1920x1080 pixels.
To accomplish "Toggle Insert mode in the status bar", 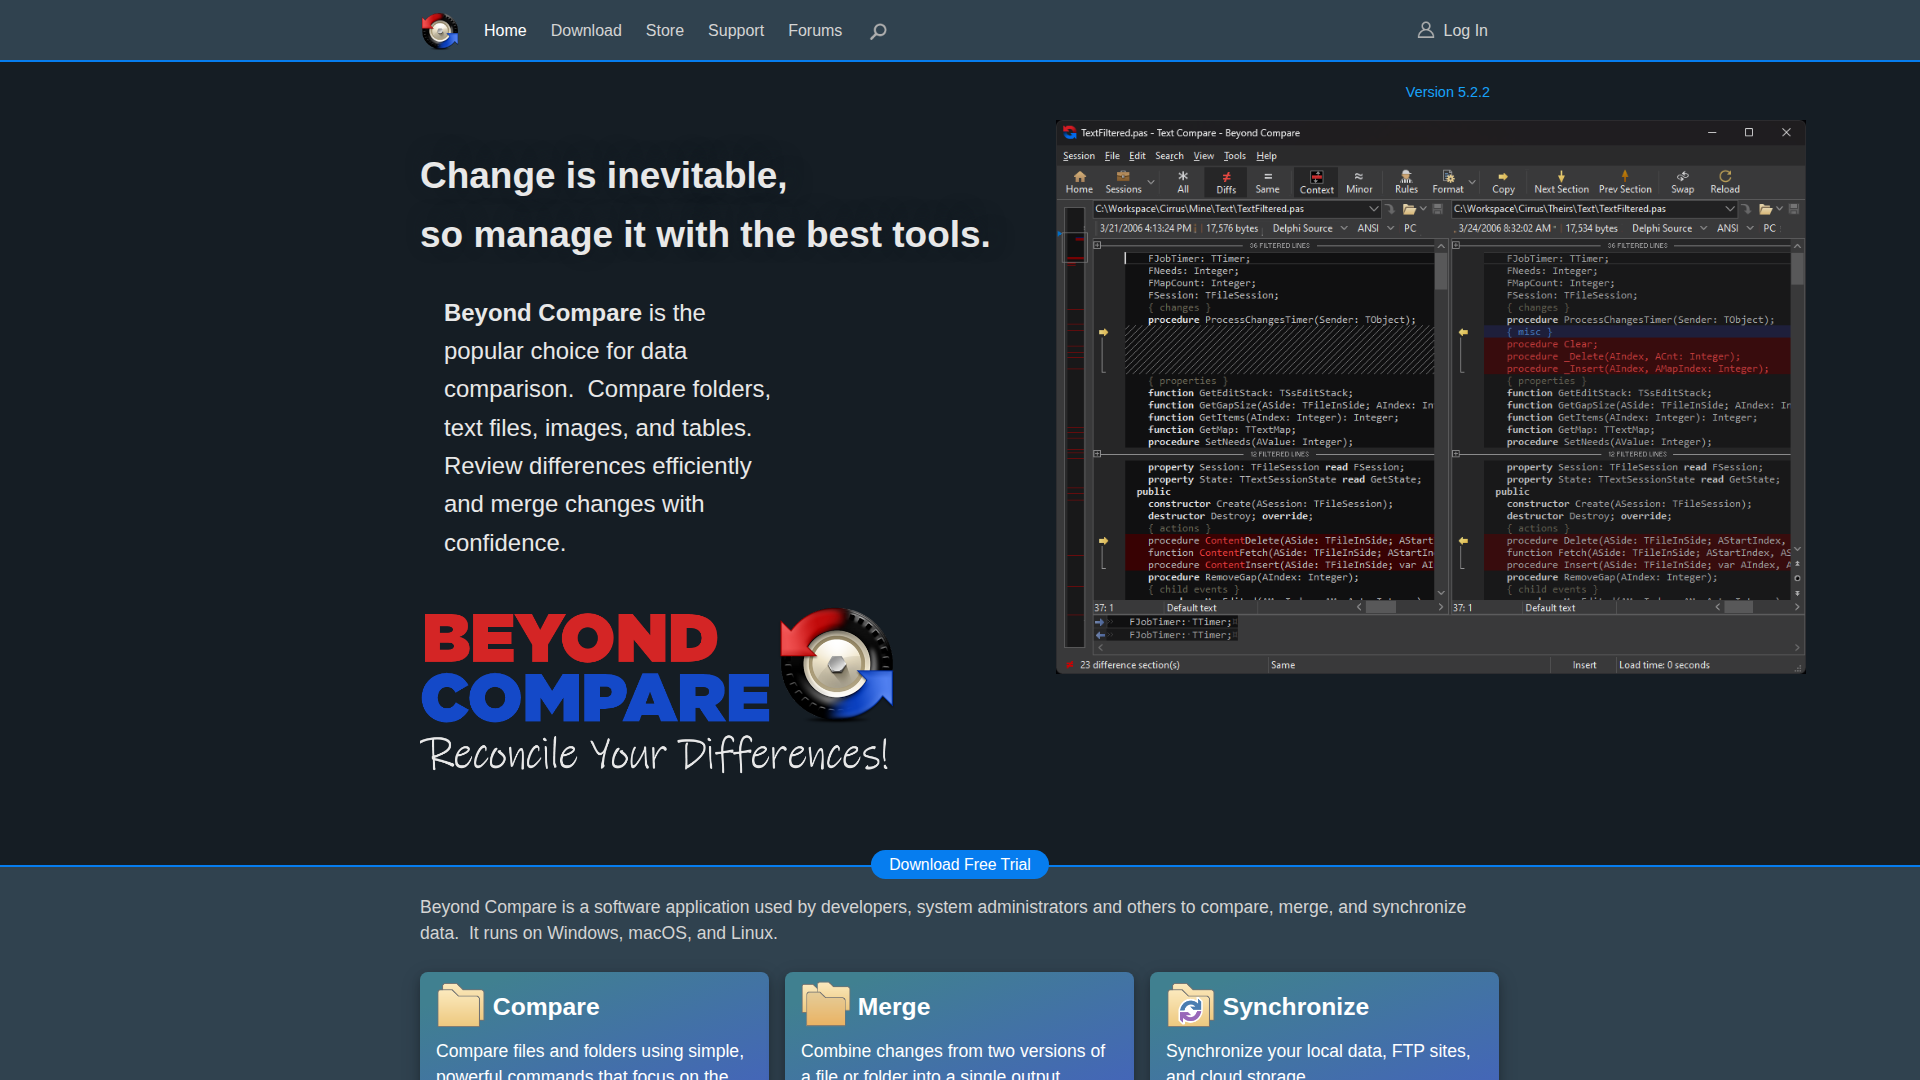I will (1584, 665).
